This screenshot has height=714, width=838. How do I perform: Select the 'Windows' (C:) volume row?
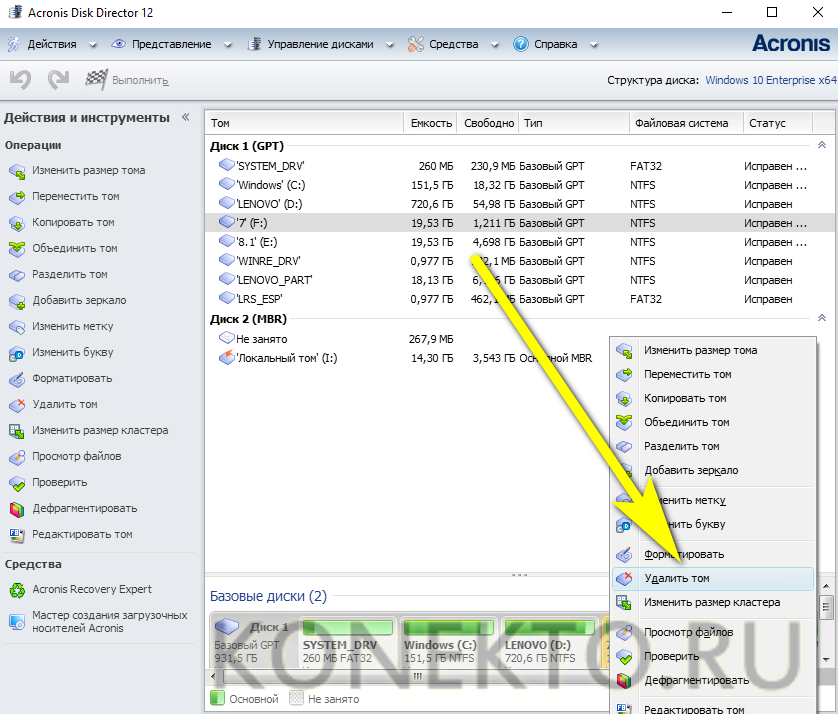(274, 185)
